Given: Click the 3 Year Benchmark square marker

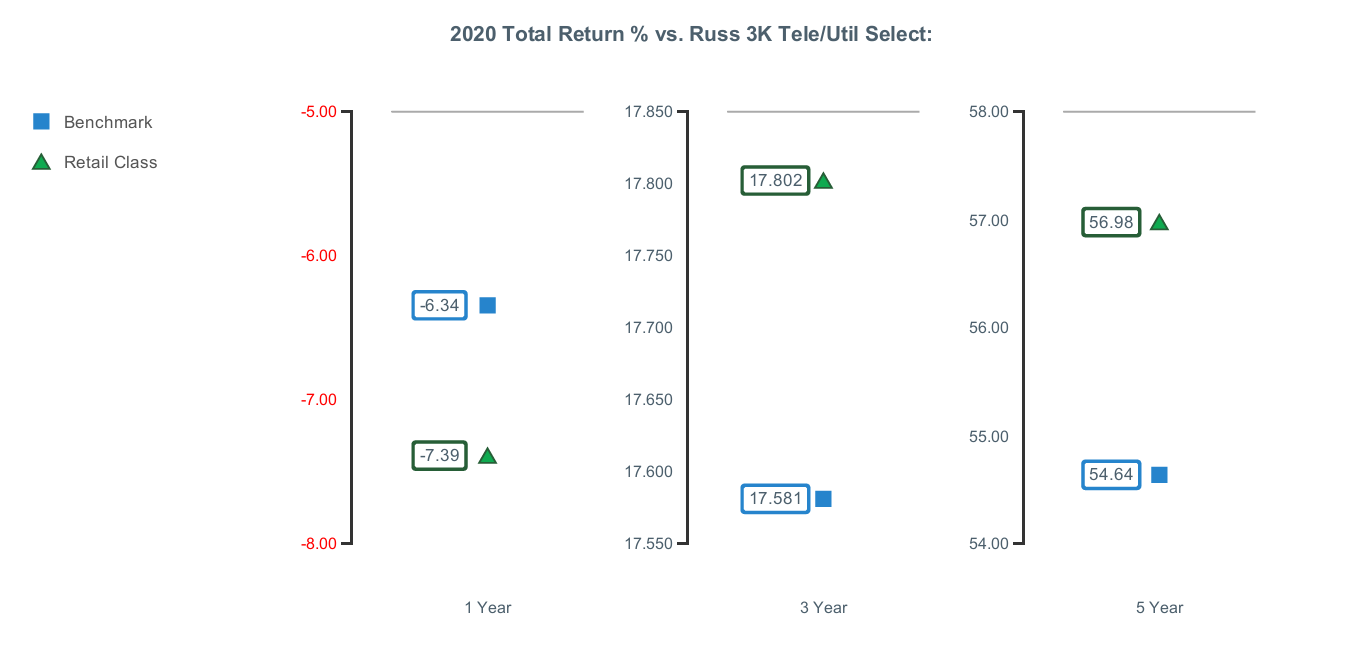Looking at the screenshot, I should [824, 499].
